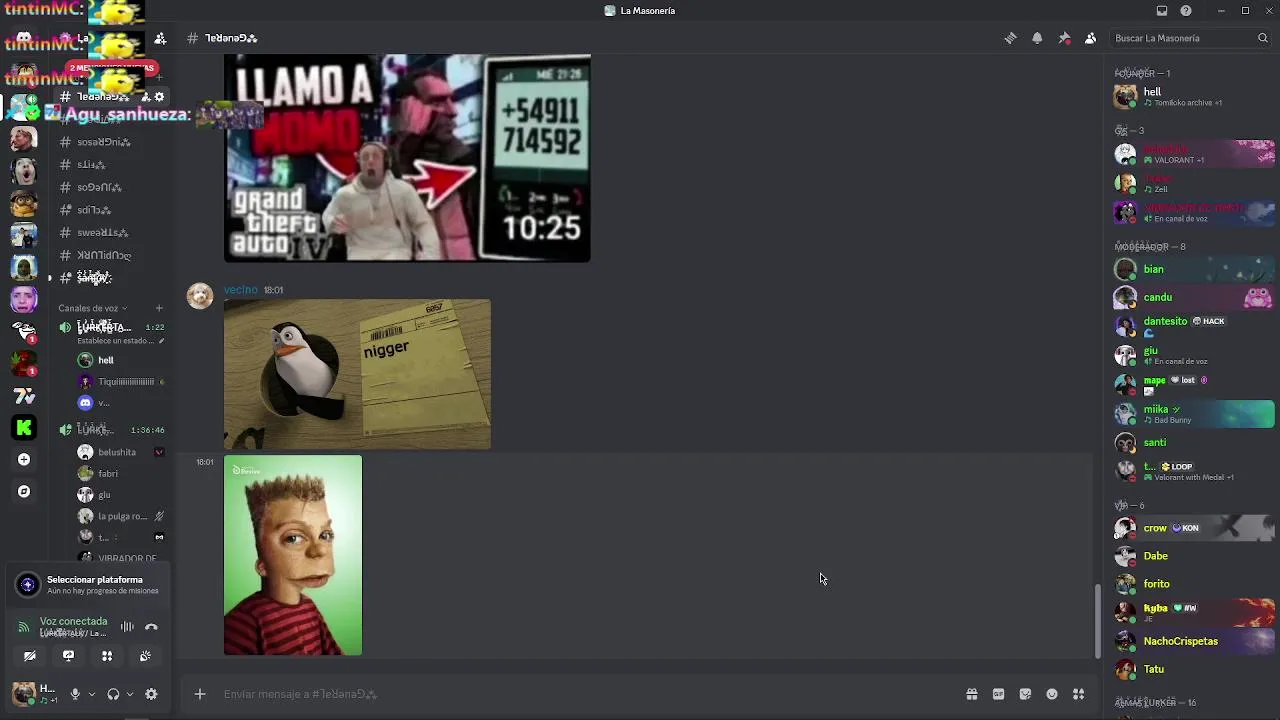The image size is (1280, 720).
Task: Open channel settings gear for selected channel
Action: point(159,97)
